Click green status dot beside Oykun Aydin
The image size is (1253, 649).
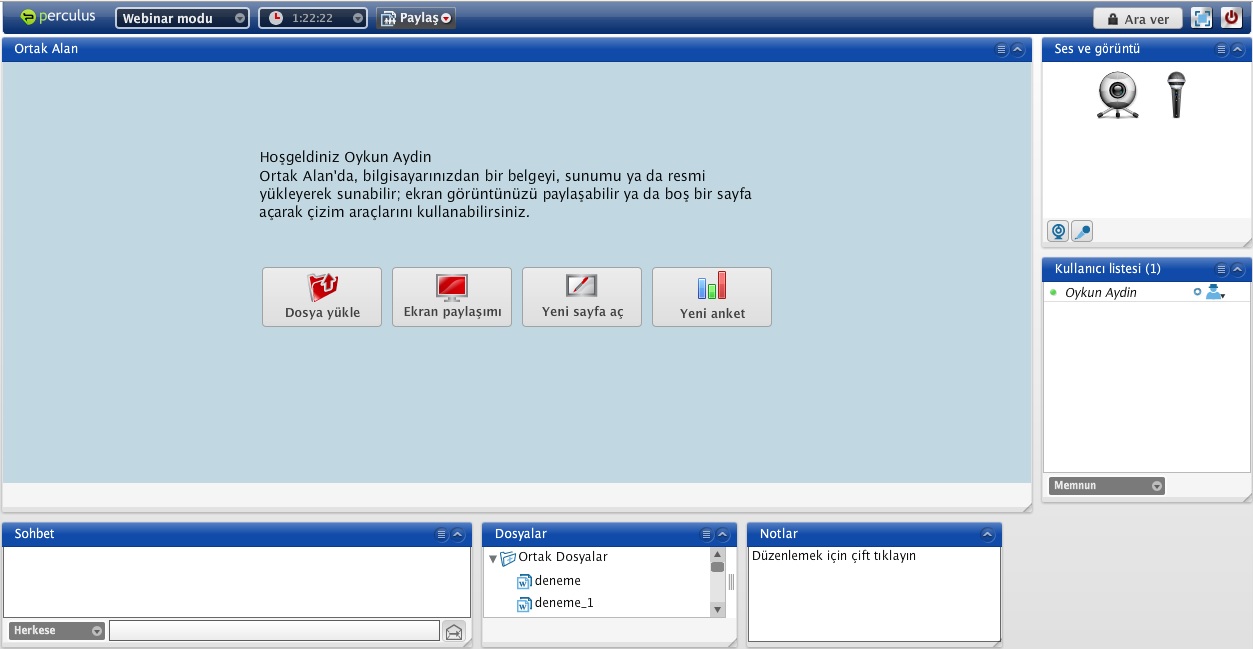tap(1053, 293)
